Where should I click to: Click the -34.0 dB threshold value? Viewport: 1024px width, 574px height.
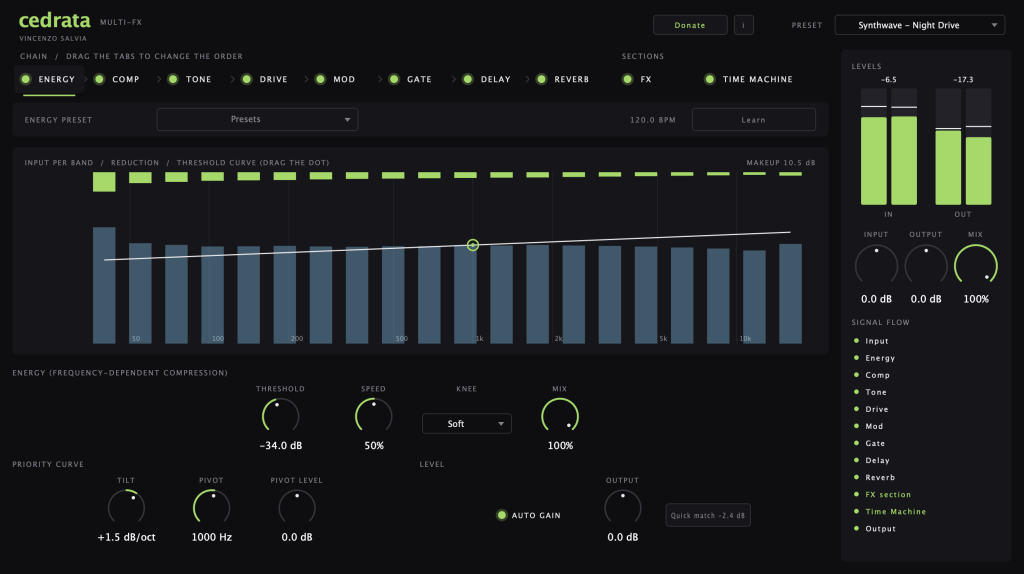pos(281,445)
